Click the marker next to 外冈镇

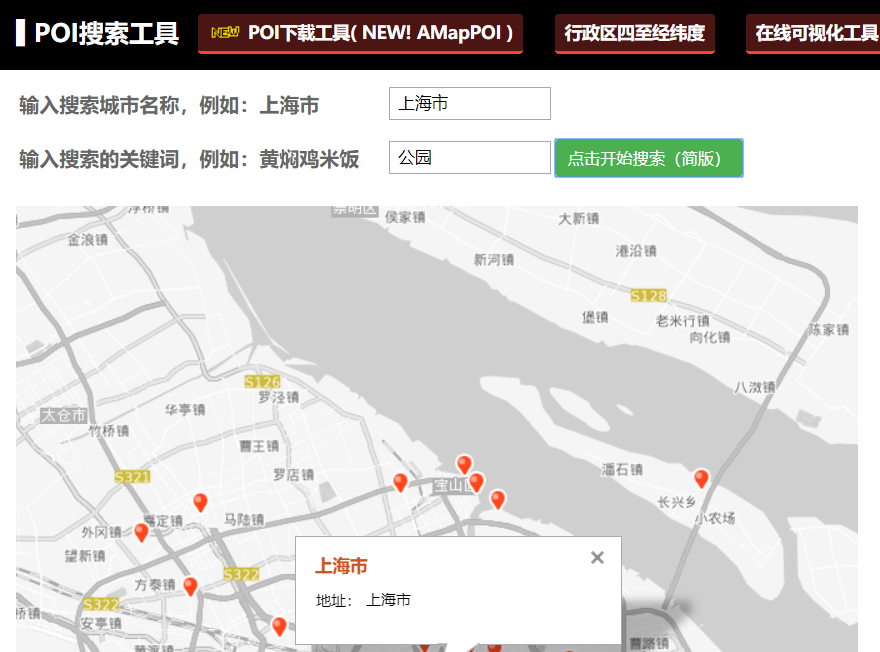(x=141, y=531)
